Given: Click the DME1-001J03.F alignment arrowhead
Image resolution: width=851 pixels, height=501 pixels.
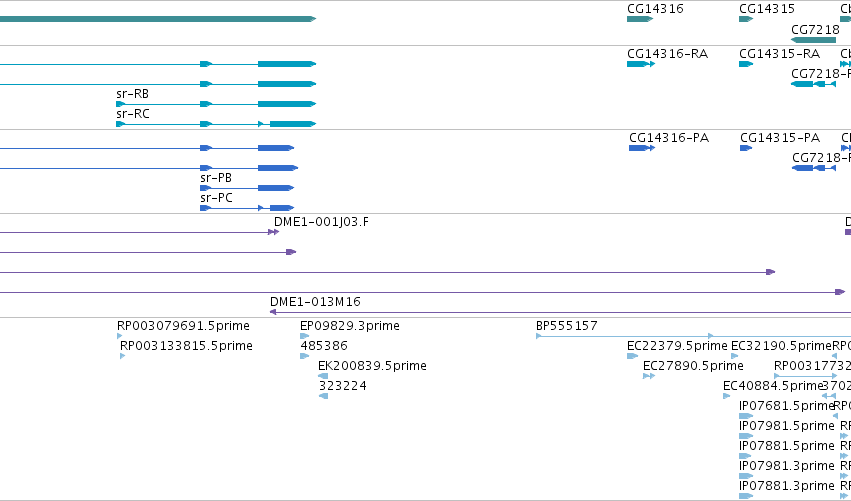Looking at the screenshot, I should (x=274, y=232).
